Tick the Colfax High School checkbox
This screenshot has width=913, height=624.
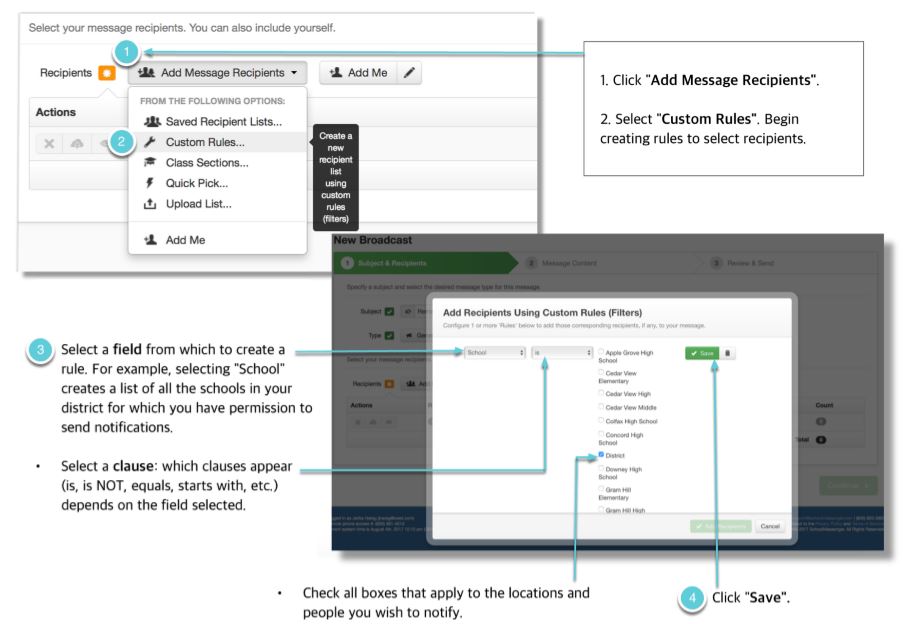[599, 421]
